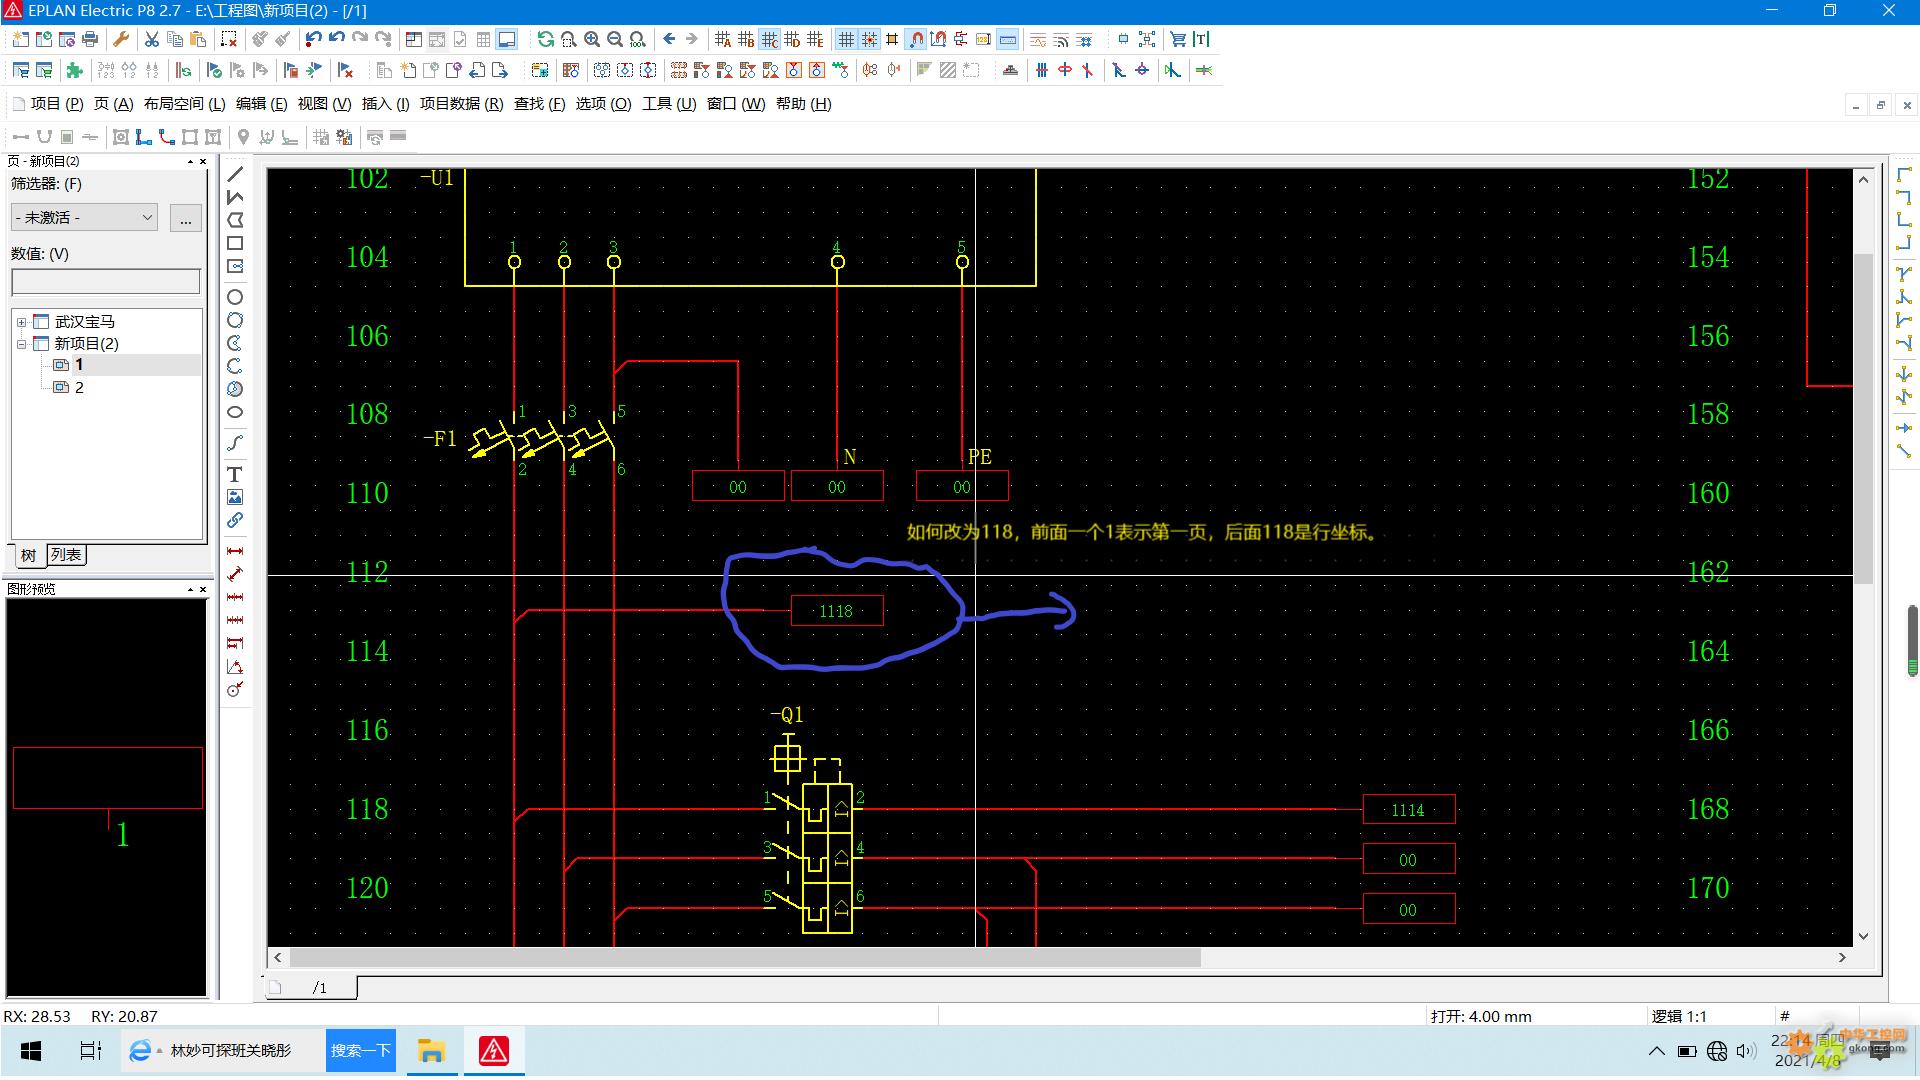
Task: Toggle grid display on/off
Action: point(846,39)
